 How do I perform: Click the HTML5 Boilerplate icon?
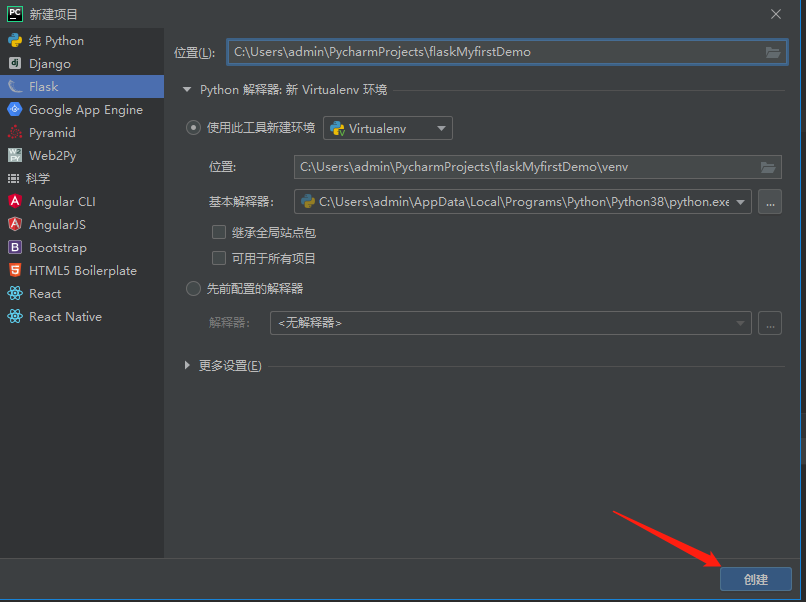coord(15,270)
